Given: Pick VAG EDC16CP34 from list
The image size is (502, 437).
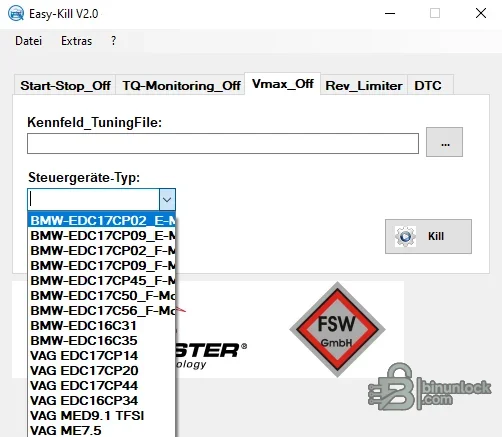Looking at the screenshot, I should [102, 401].
